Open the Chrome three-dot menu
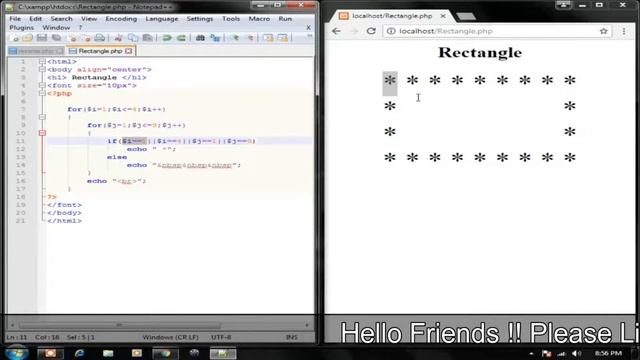This screenshot has width=640, height=360. coord(624,31)
